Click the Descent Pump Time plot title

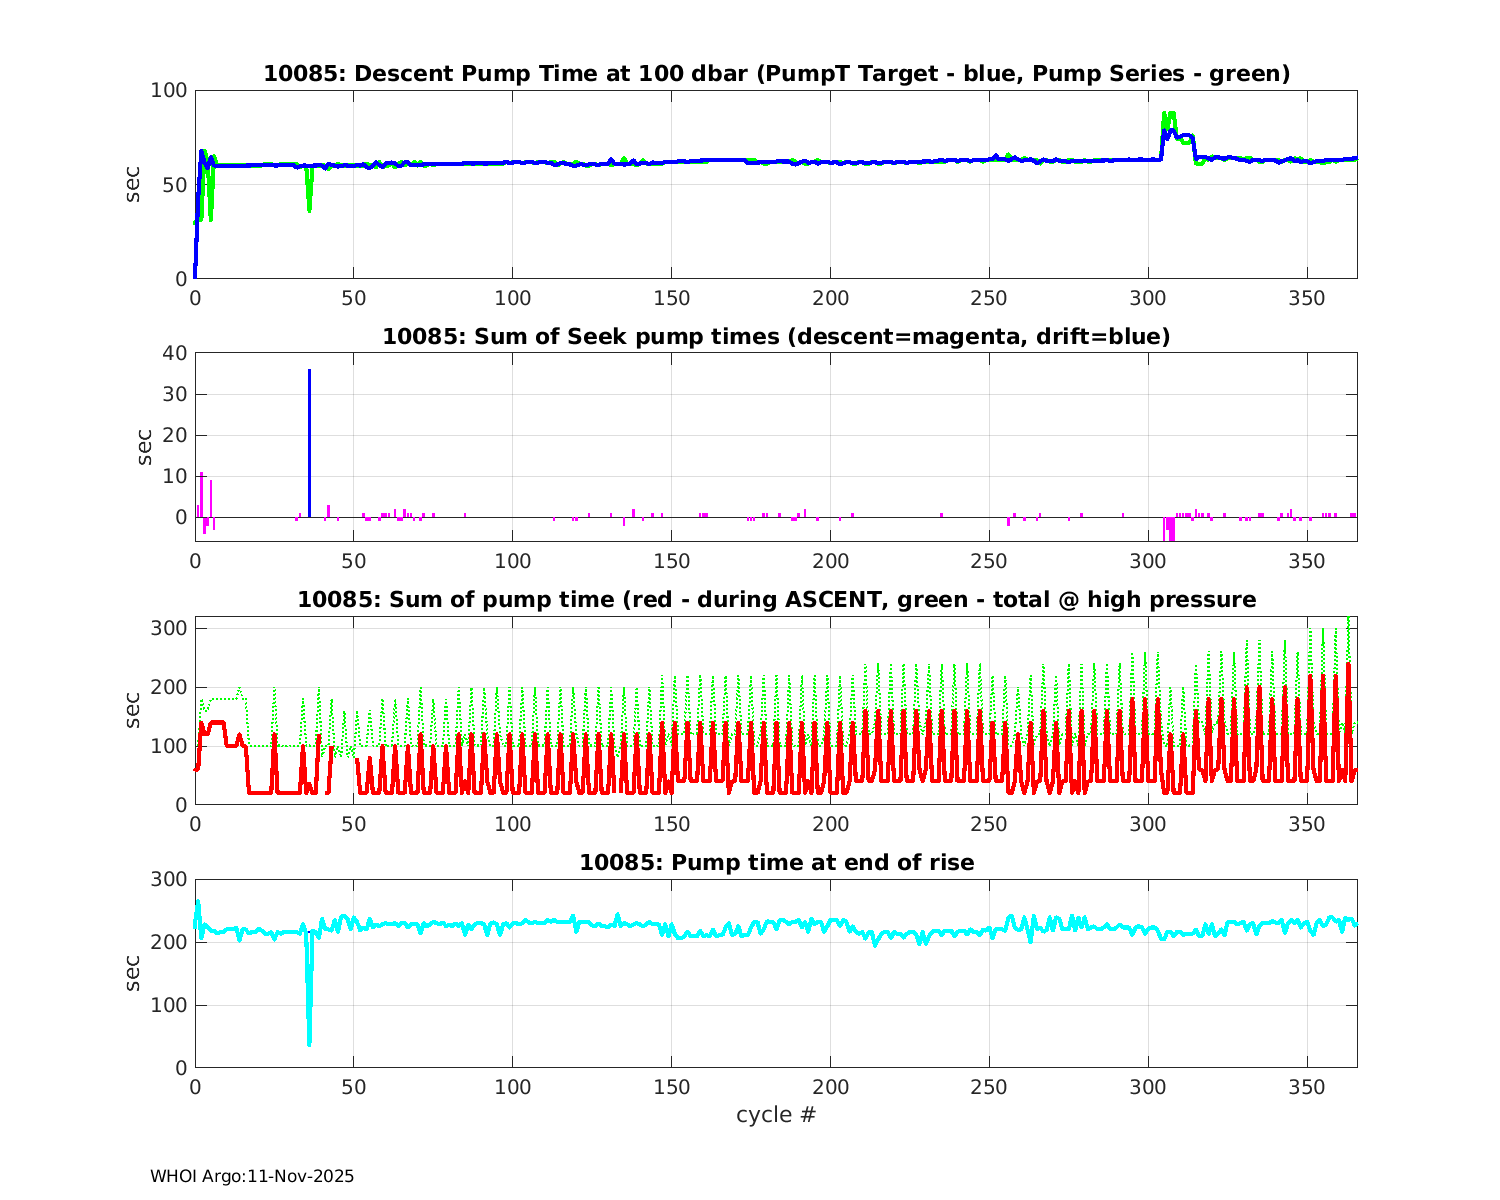[x=776, y=73]
